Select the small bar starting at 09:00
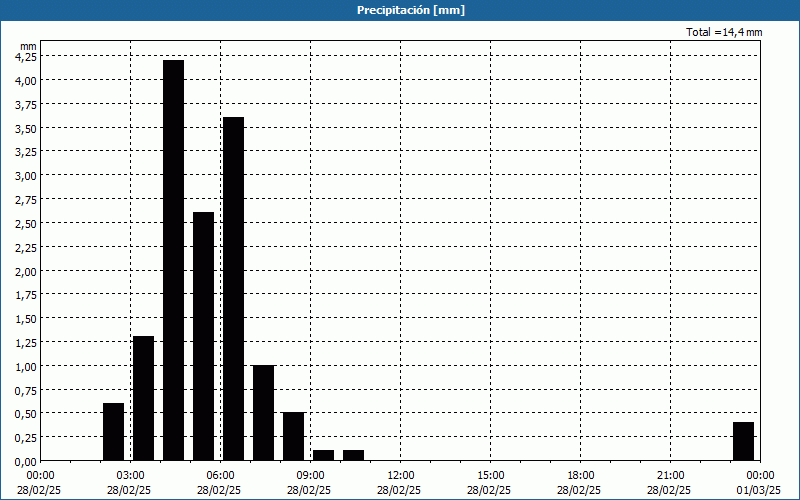The image size is (800, 500). 323,456
